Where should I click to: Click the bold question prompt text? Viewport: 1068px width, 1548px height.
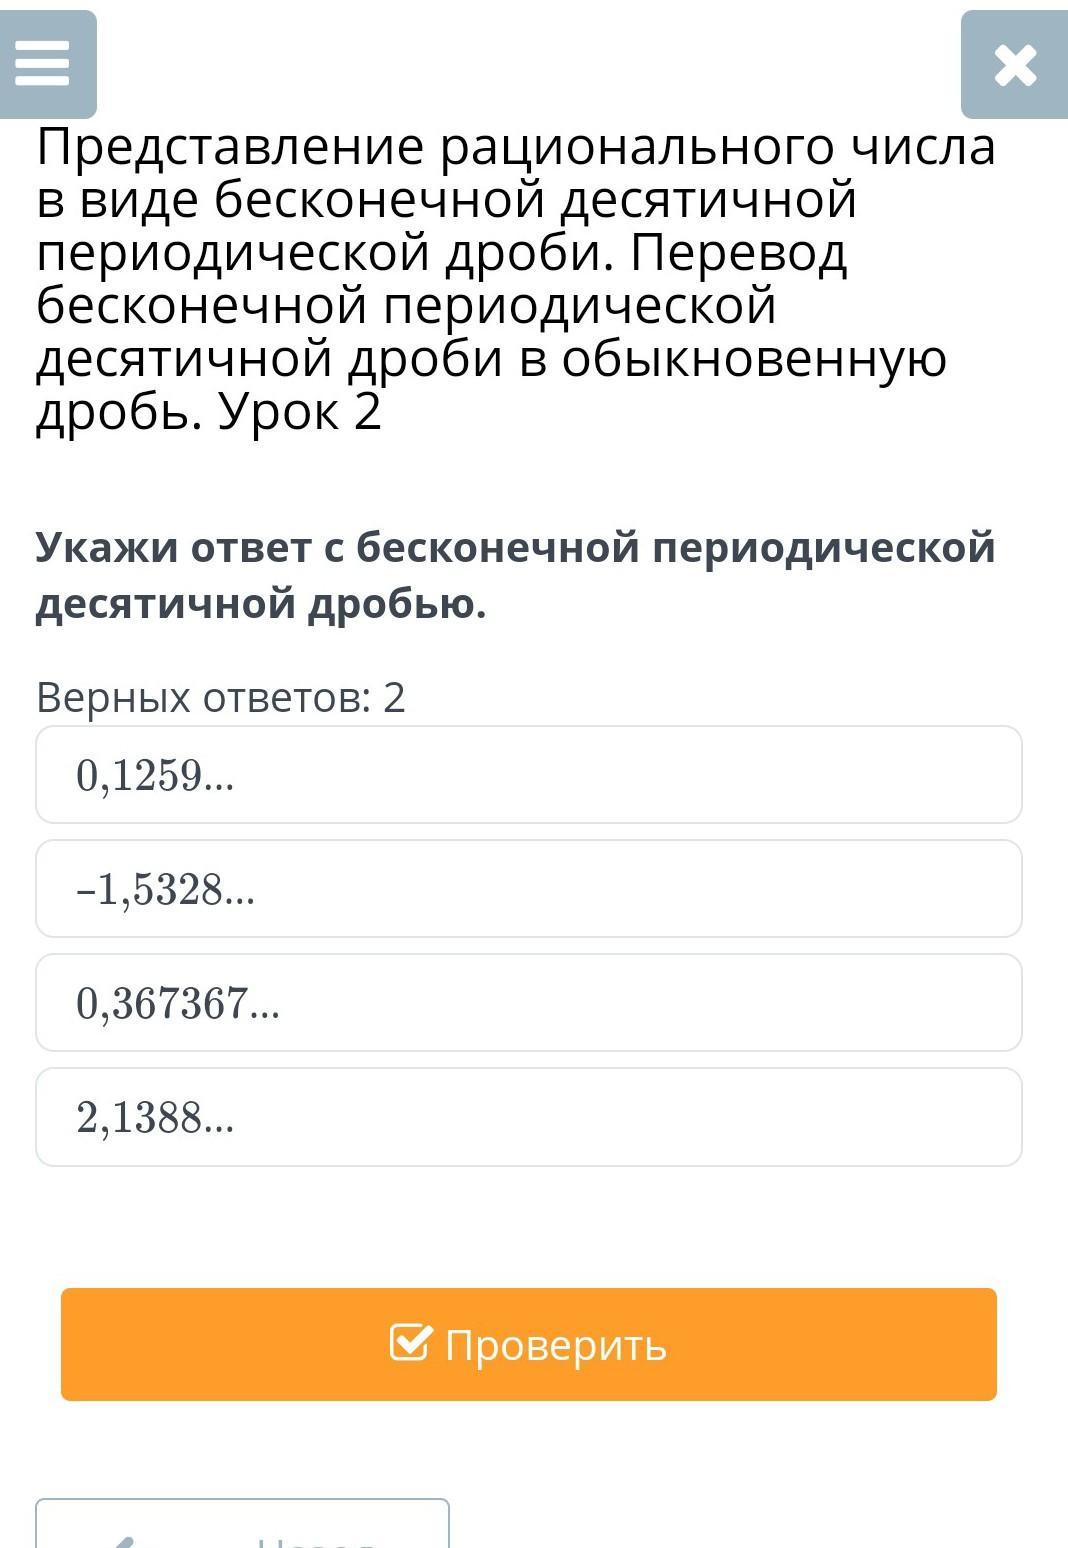coord(515,574)
